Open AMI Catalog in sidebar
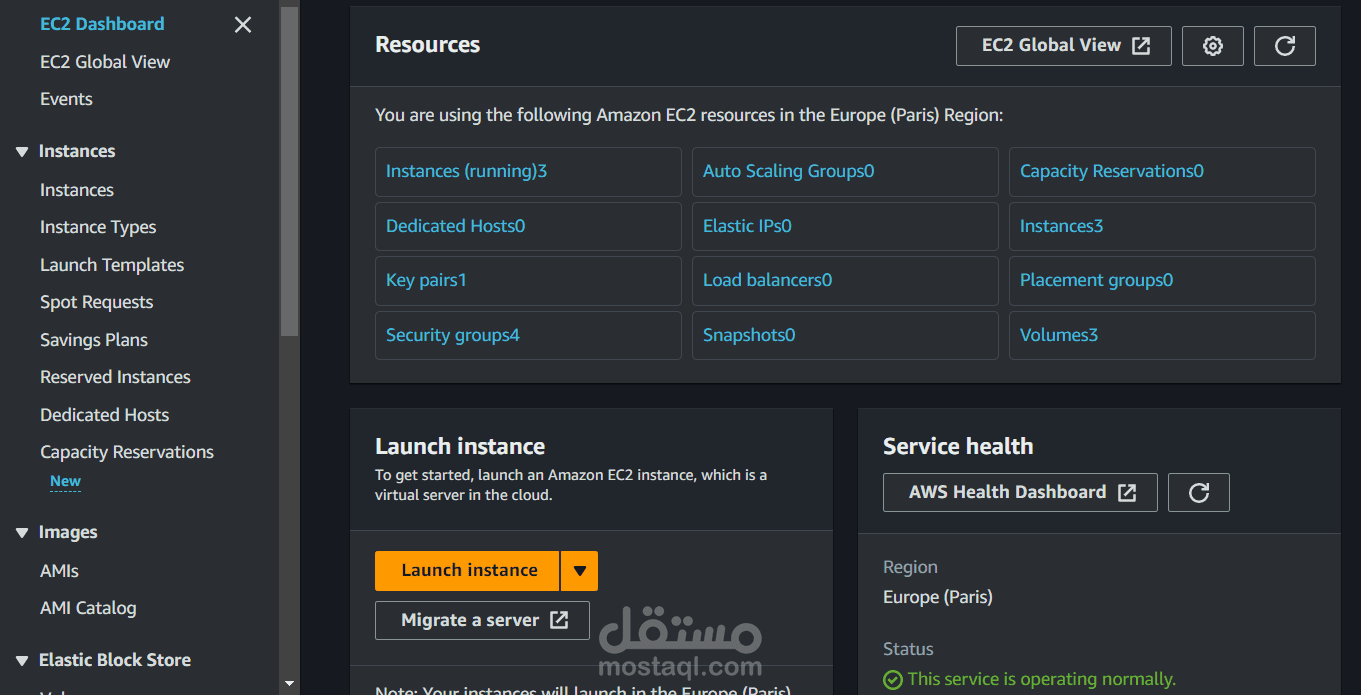The image size is (1361, 695). (x=88, y=608)
